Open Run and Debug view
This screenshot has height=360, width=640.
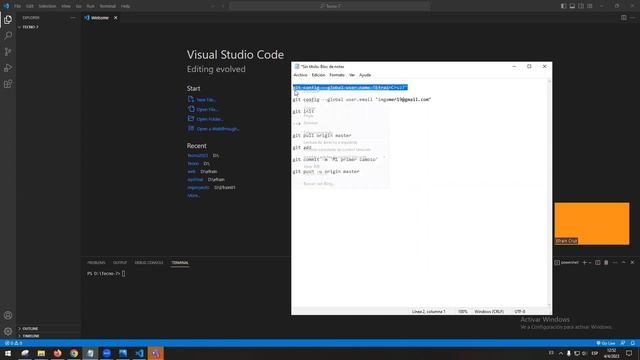pyautogui.click(x=8, y=68)
